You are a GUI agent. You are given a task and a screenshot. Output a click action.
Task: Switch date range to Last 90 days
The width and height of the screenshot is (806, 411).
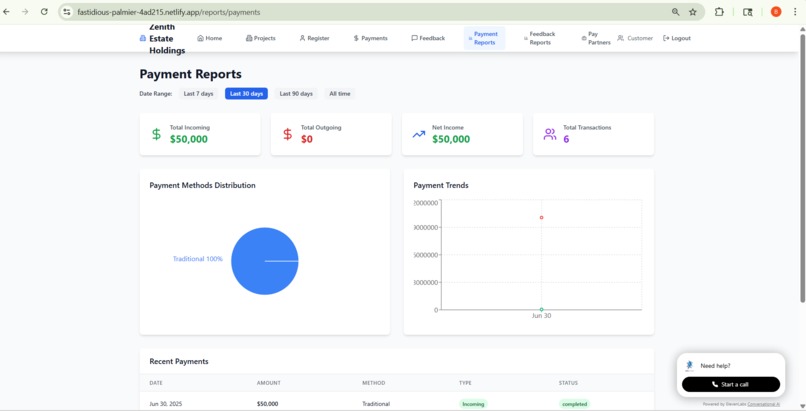click(296, 94)
